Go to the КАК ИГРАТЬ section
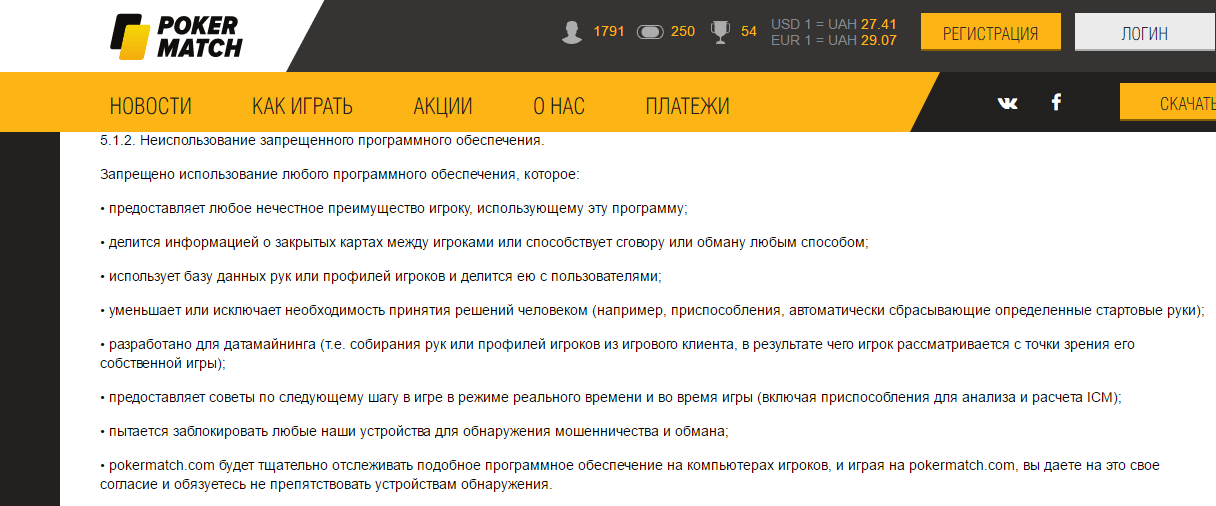Screen dimensions: 1216x506 click(302, 106)
